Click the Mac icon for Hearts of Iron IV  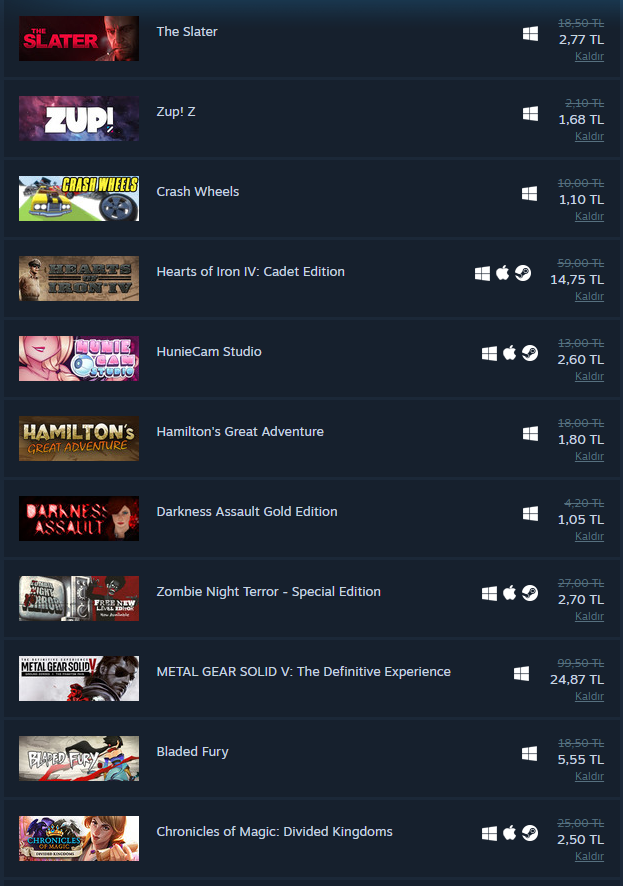pos(502,273)
